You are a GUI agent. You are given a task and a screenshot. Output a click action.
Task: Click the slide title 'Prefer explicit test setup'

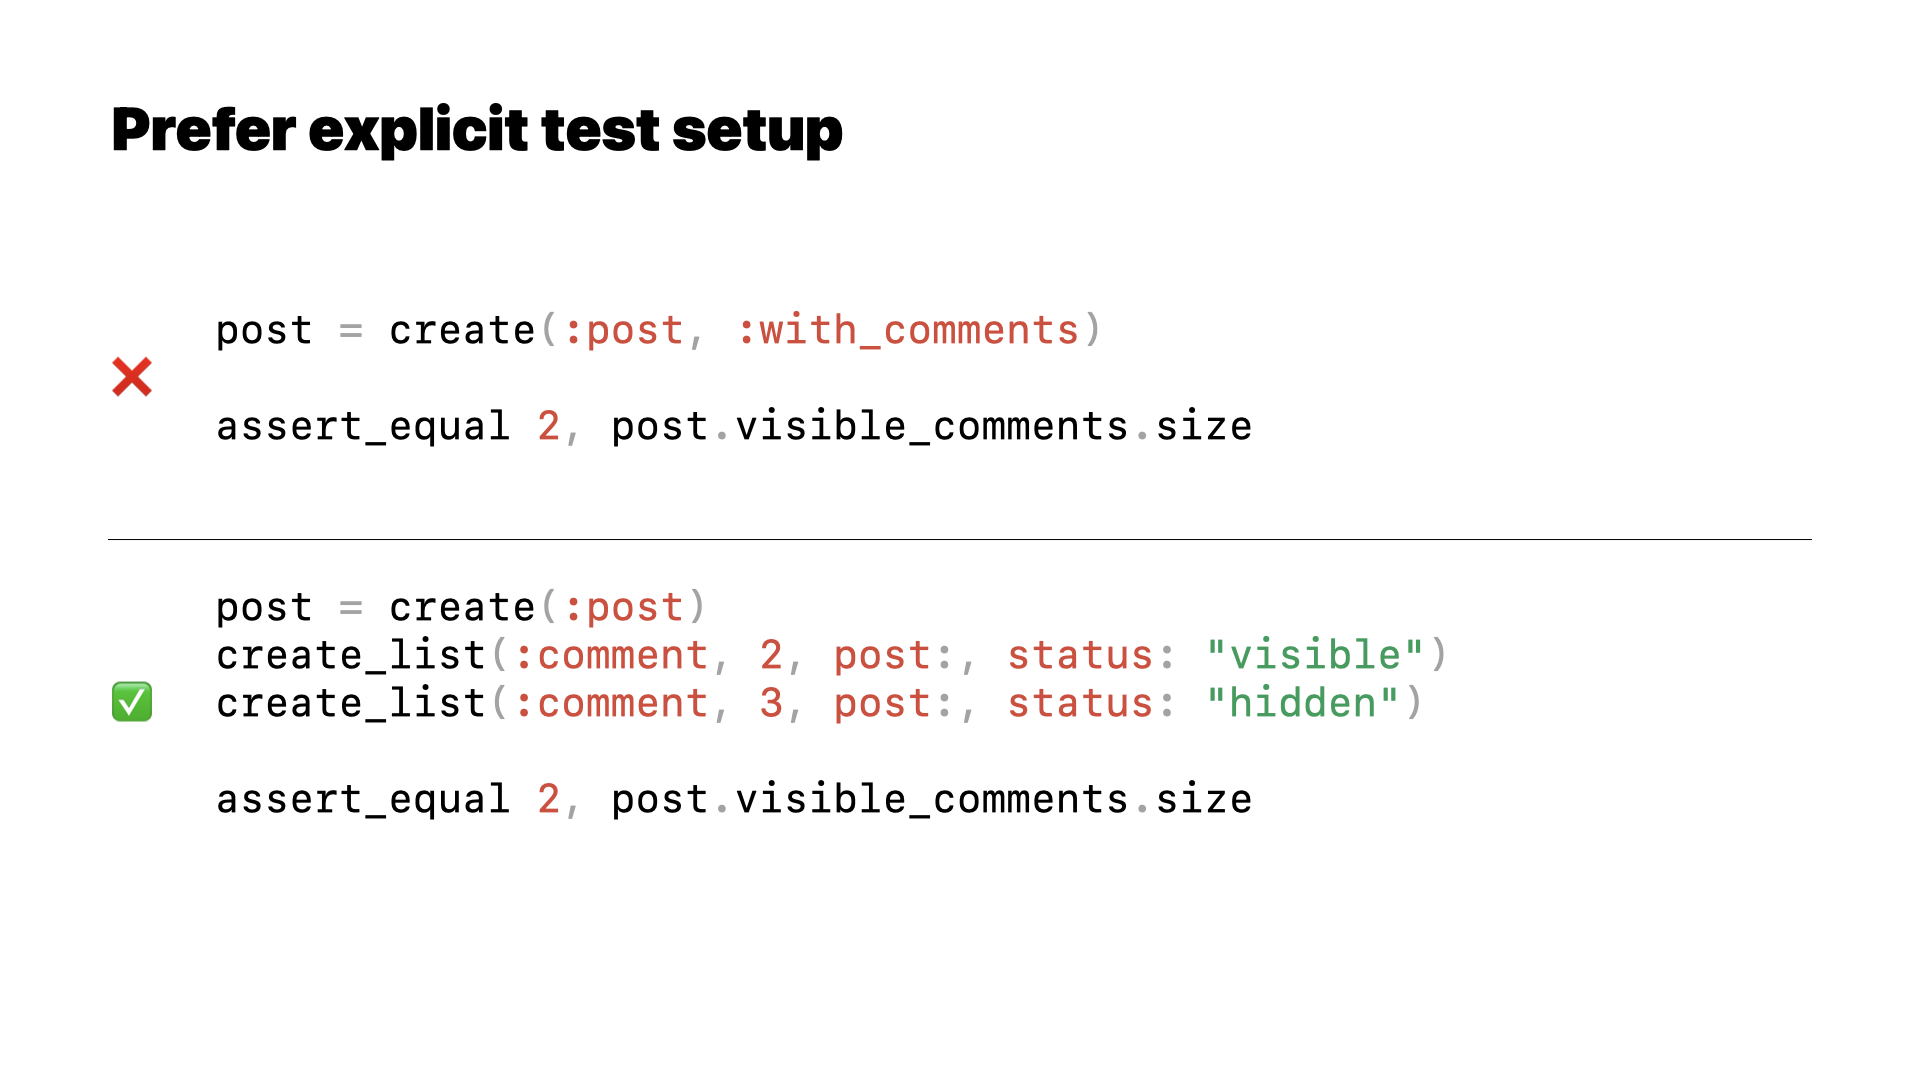[477, 130]
